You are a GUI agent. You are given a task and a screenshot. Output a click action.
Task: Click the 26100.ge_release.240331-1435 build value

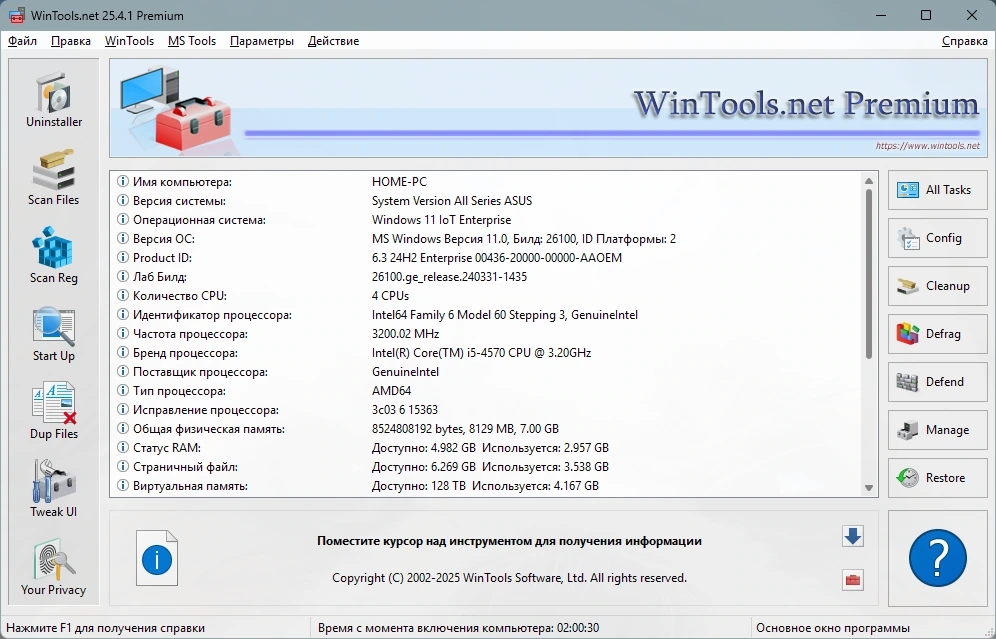[449, 277]
